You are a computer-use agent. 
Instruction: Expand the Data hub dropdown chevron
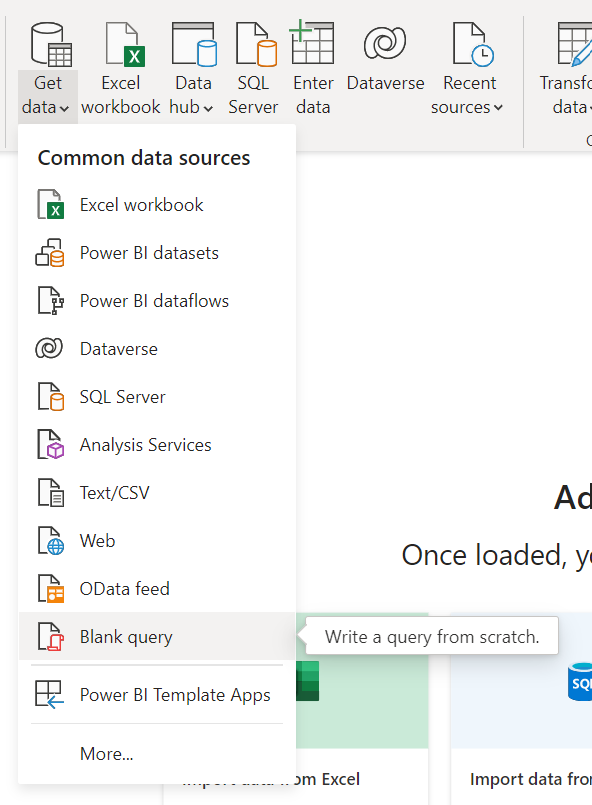point(208,109)
